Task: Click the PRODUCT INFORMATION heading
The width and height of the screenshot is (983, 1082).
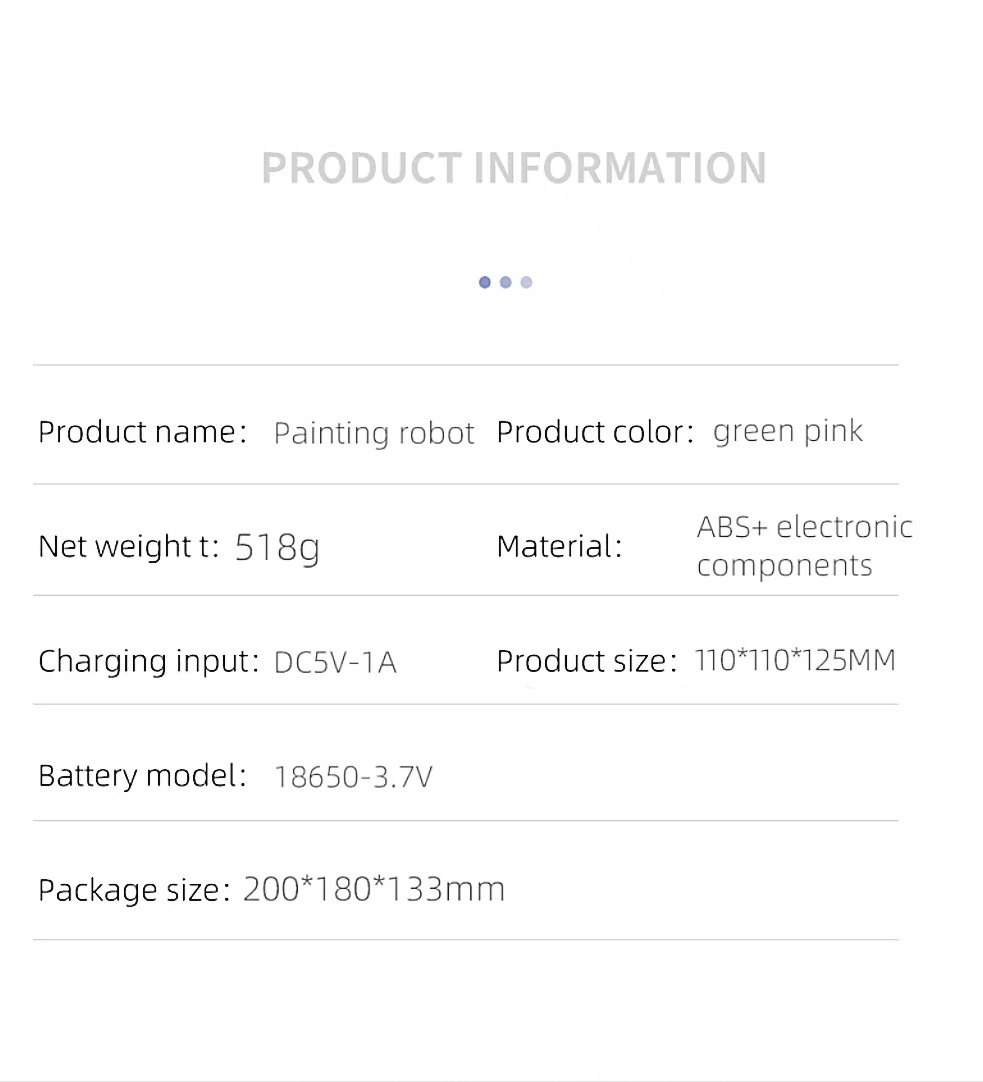Action: tap(514, 168)
